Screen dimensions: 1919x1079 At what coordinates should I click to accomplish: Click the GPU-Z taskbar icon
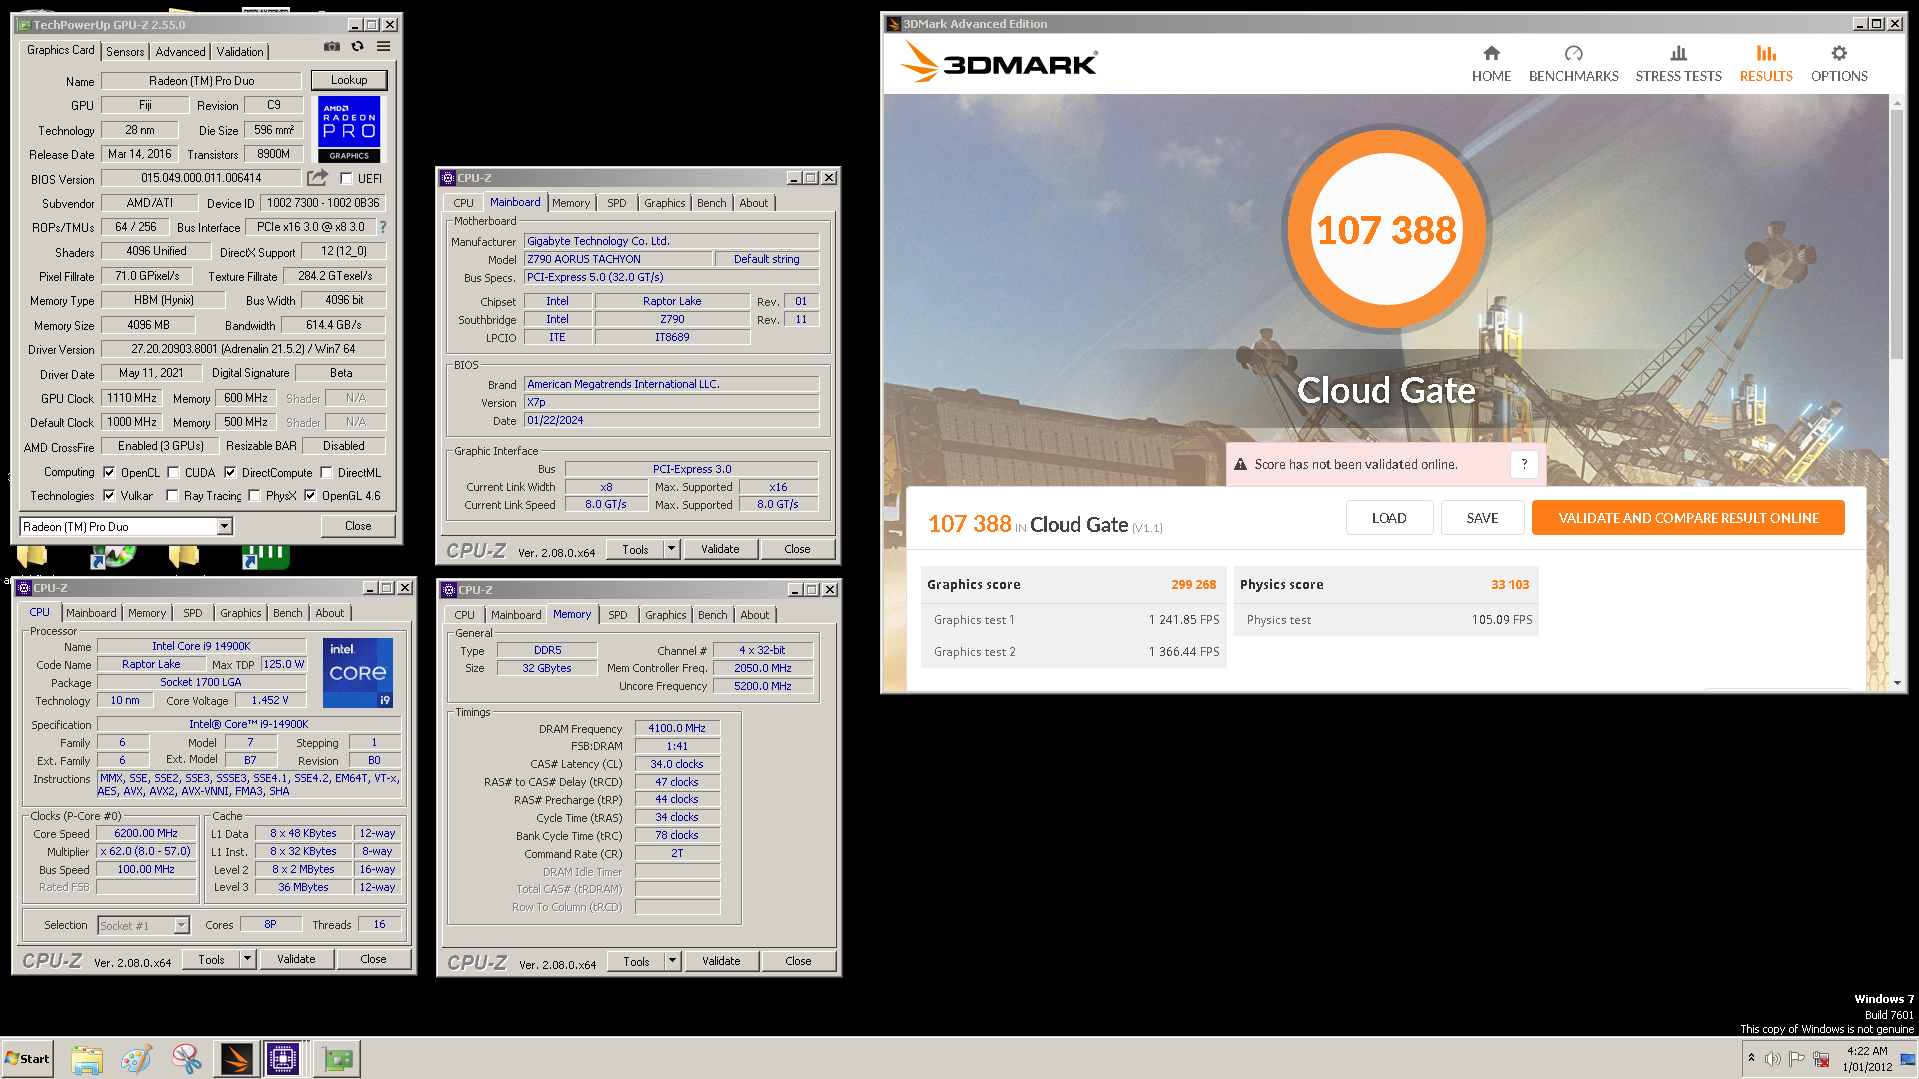pyautogui.click(x=337, y=1058)
